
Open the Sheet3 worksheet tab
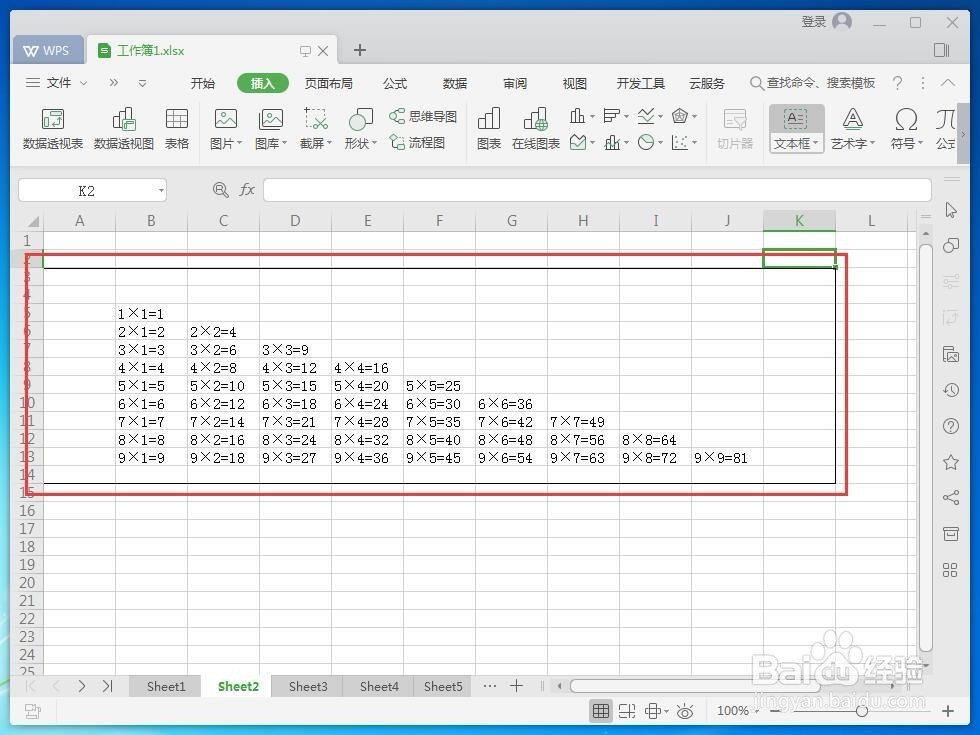click(x=307, y=686)
